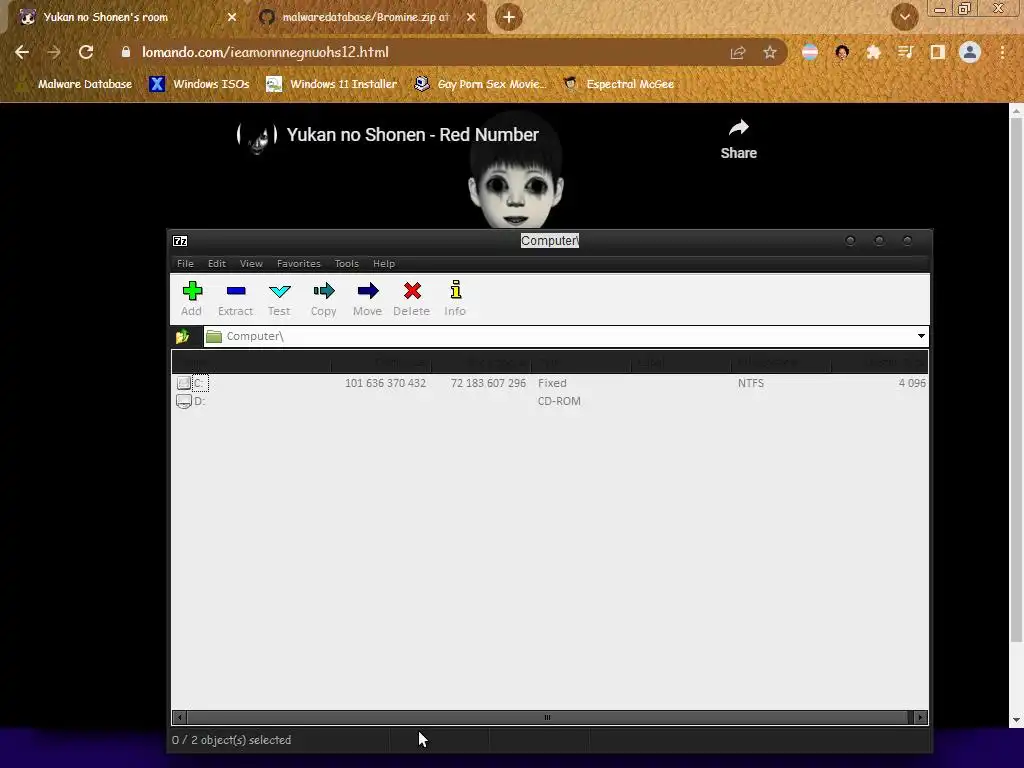This screenshot has width=1024, height=768.
Task: Expand the path dropdown arrow
Action: [x=921, y=336]
